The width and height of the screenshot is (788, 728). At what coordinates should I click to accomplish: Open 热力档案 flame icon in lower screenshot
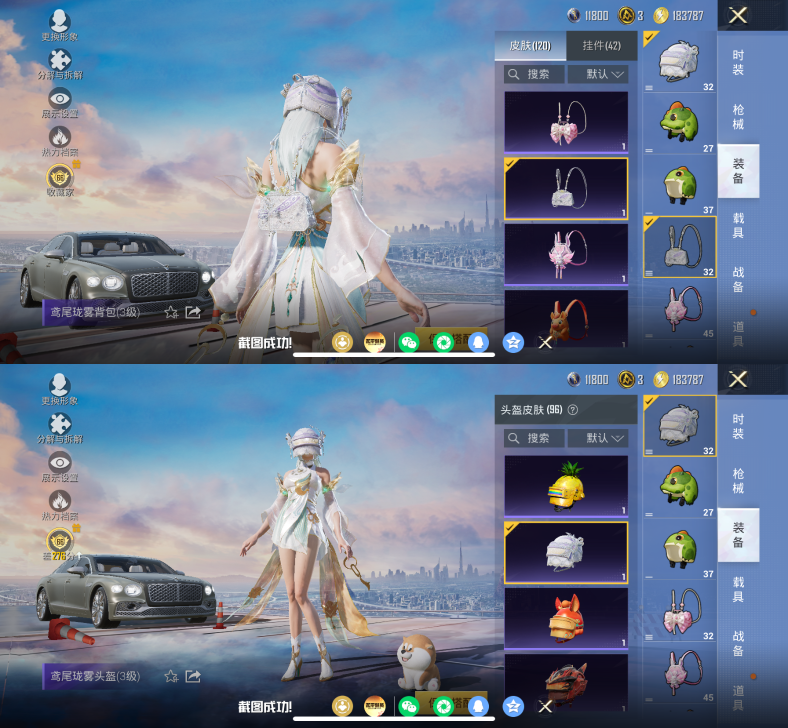coord(59,506)
